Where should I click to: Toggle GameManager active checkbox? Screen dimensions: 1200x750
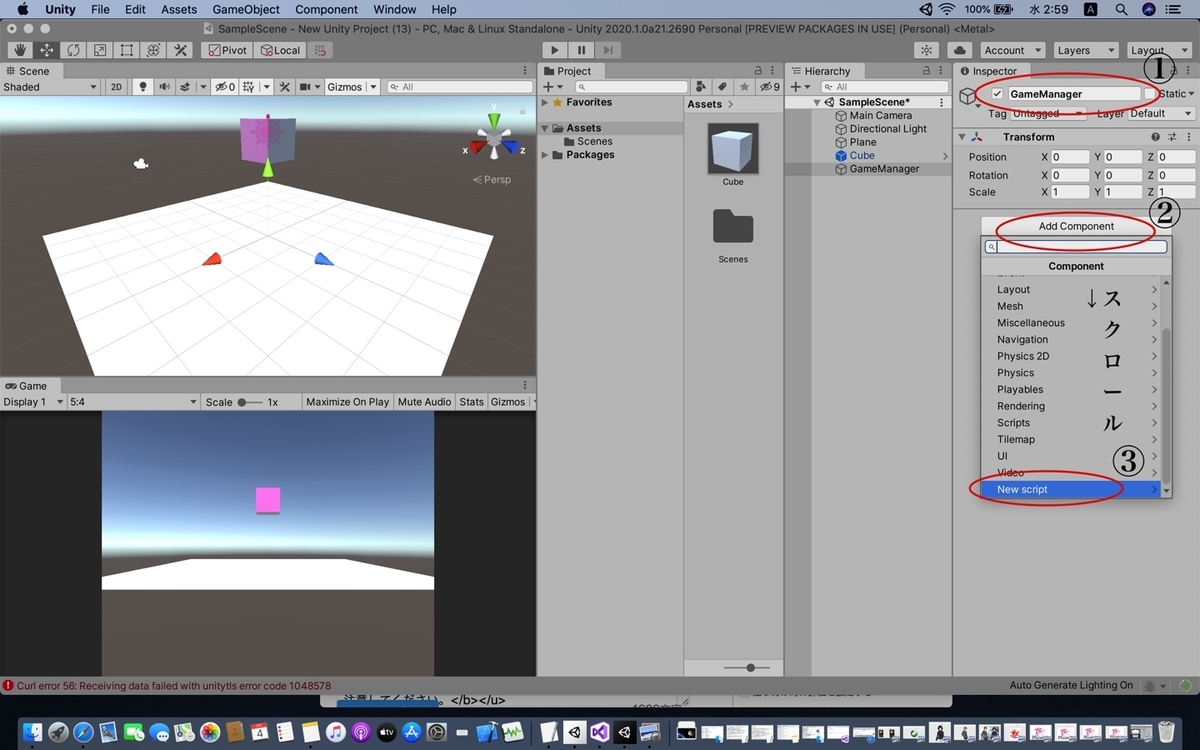(997, 94)
